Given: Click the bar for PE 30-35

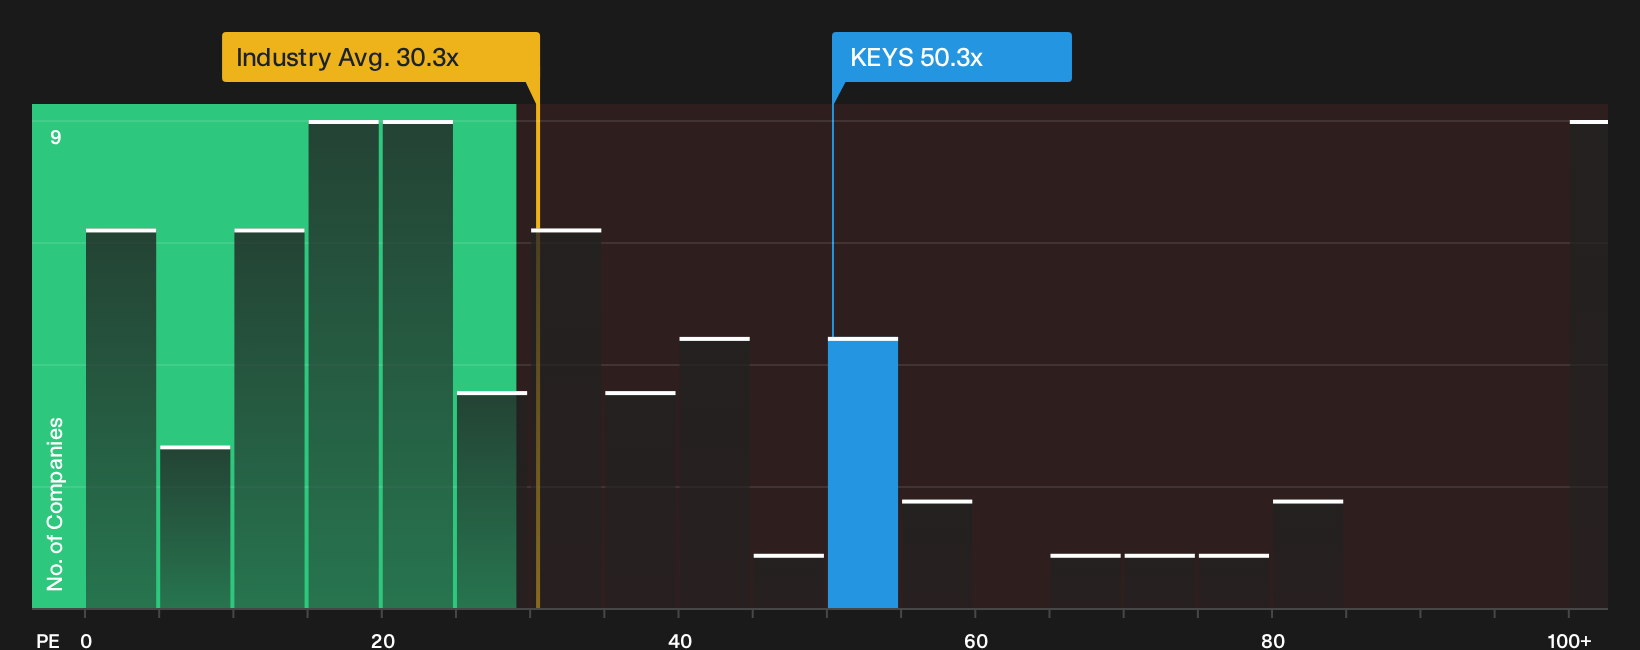Looking at the screenshot, I should (x=566, y=419).
